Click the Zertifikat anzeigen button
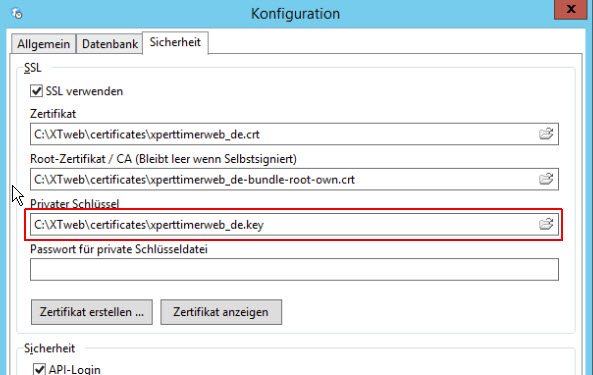The width and height of the screenshot is (593, 375). (221, 312)
